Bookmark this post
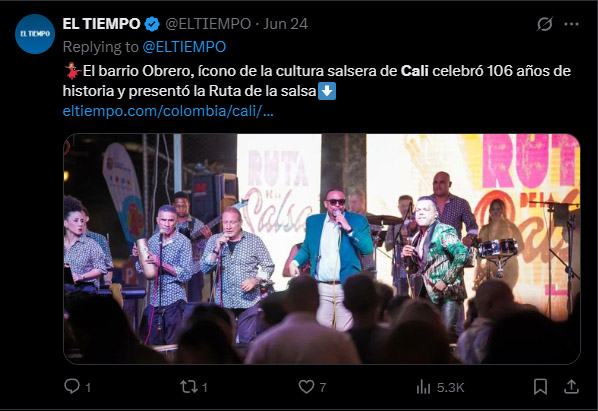Screen dimensions: 598x411 coord(540,387)
